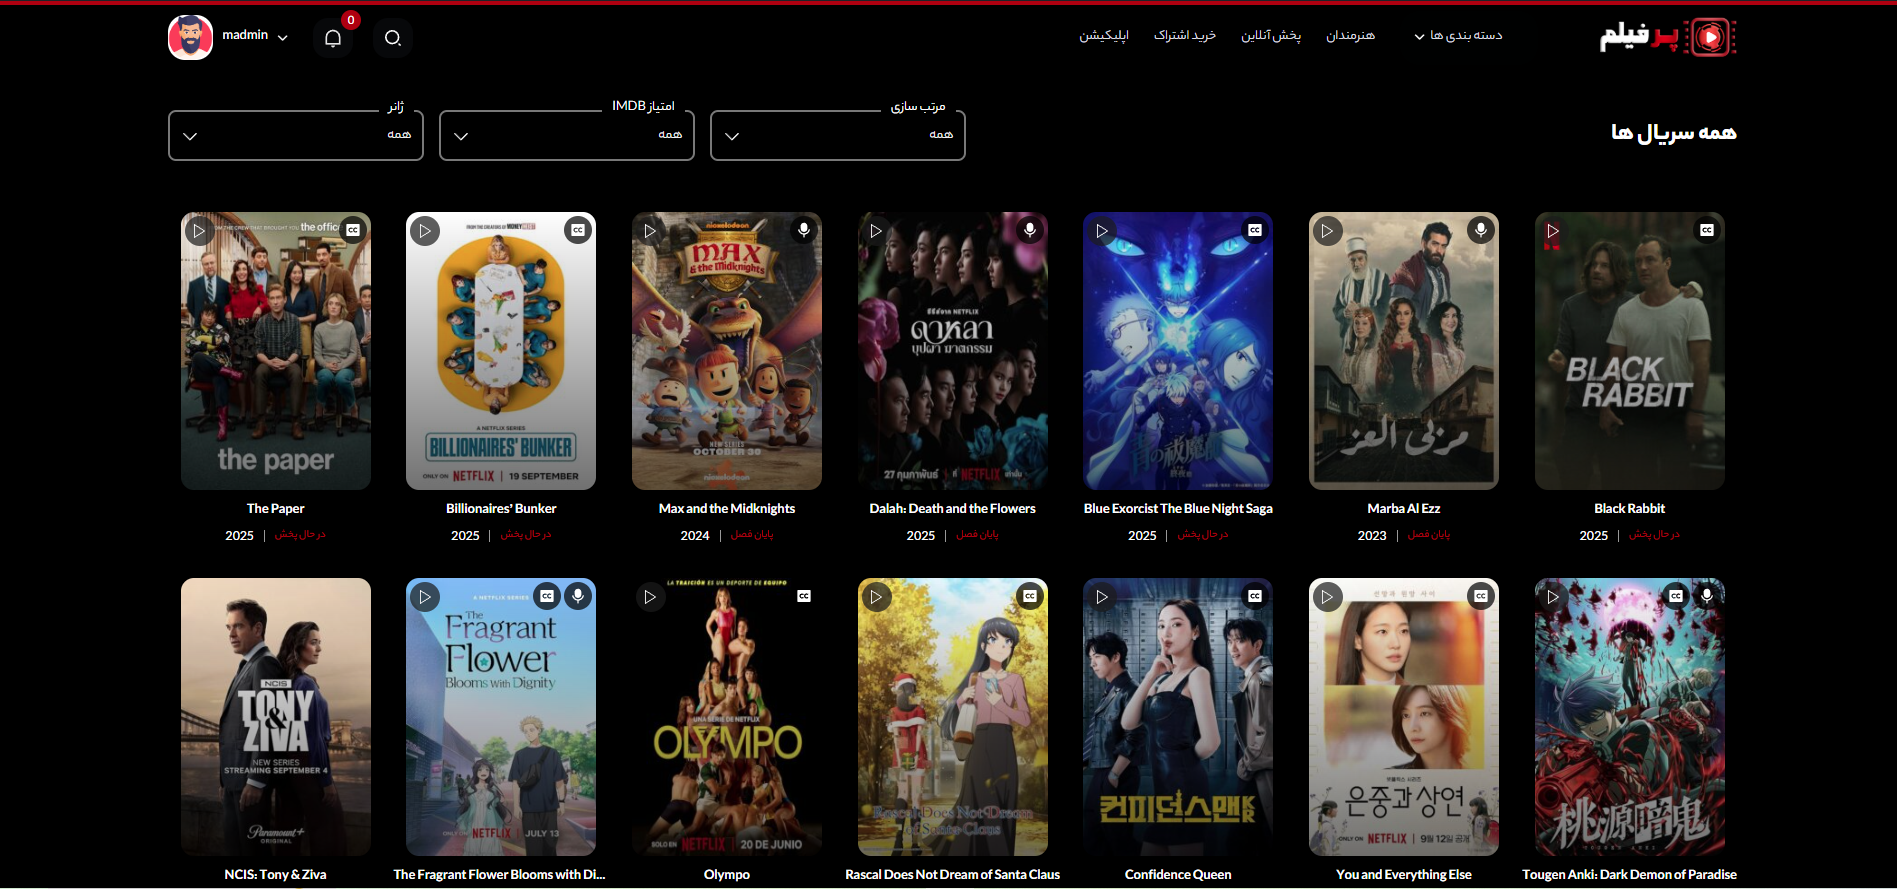The image size is (1897, 889).
Task: Click microphone icon on Tougen Anki poster
Action: [1707, 596]
